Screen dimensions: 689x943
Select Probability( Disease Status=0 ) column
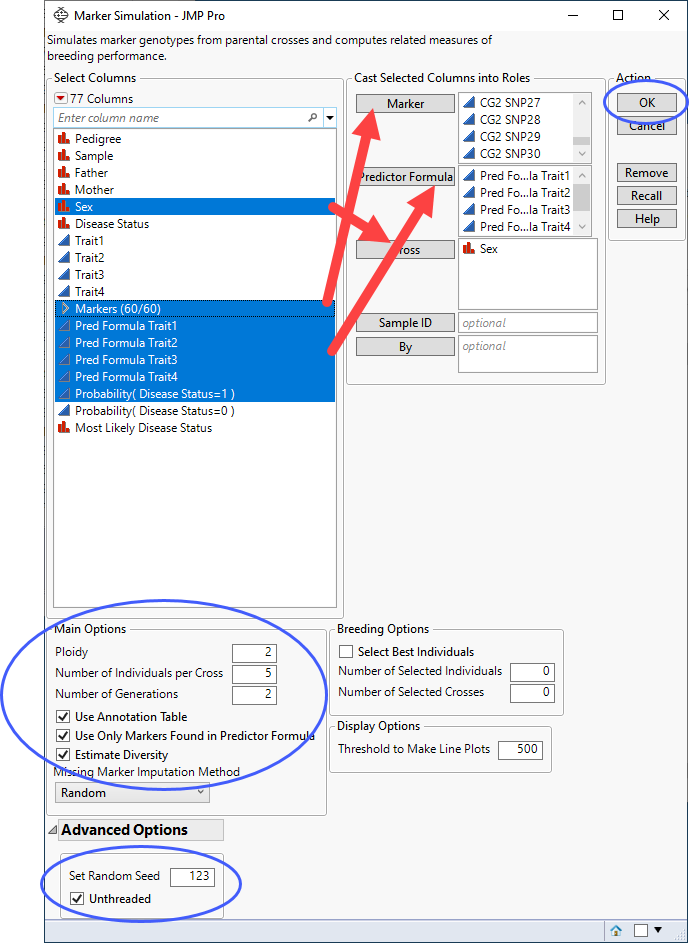pos(195,411)
